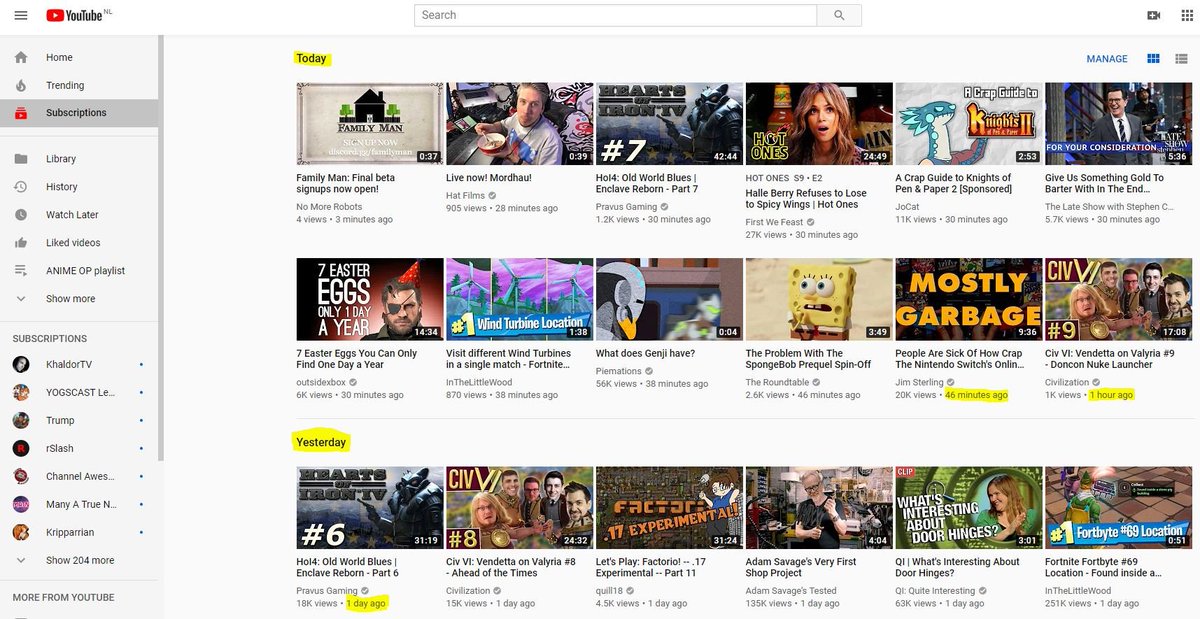
Task: Focus the Search input field
Action: 616,15
